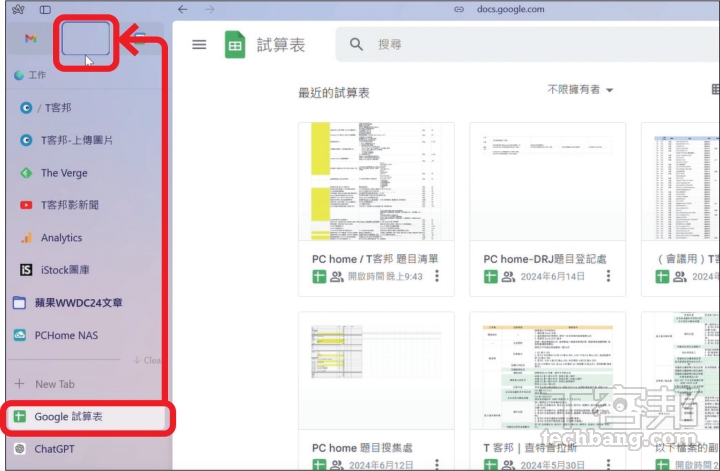Click the YouTube favicon of T客邦影新聞
This screenshot has width=720, height=471.
click(x=26, y=205)
